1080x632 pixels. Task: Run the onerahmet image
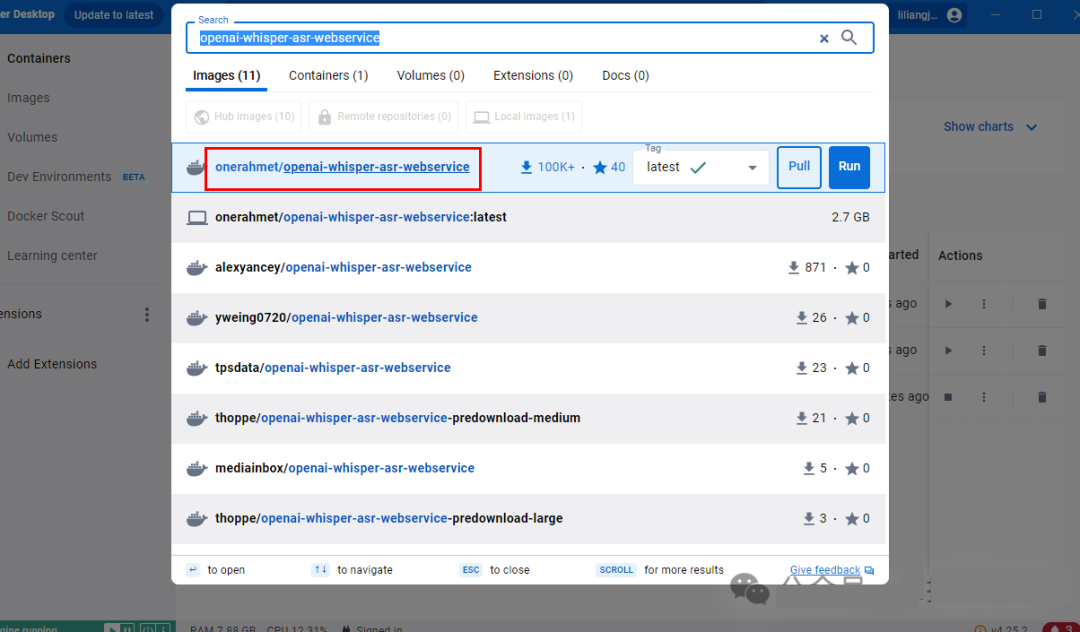[x=849, y=167]
